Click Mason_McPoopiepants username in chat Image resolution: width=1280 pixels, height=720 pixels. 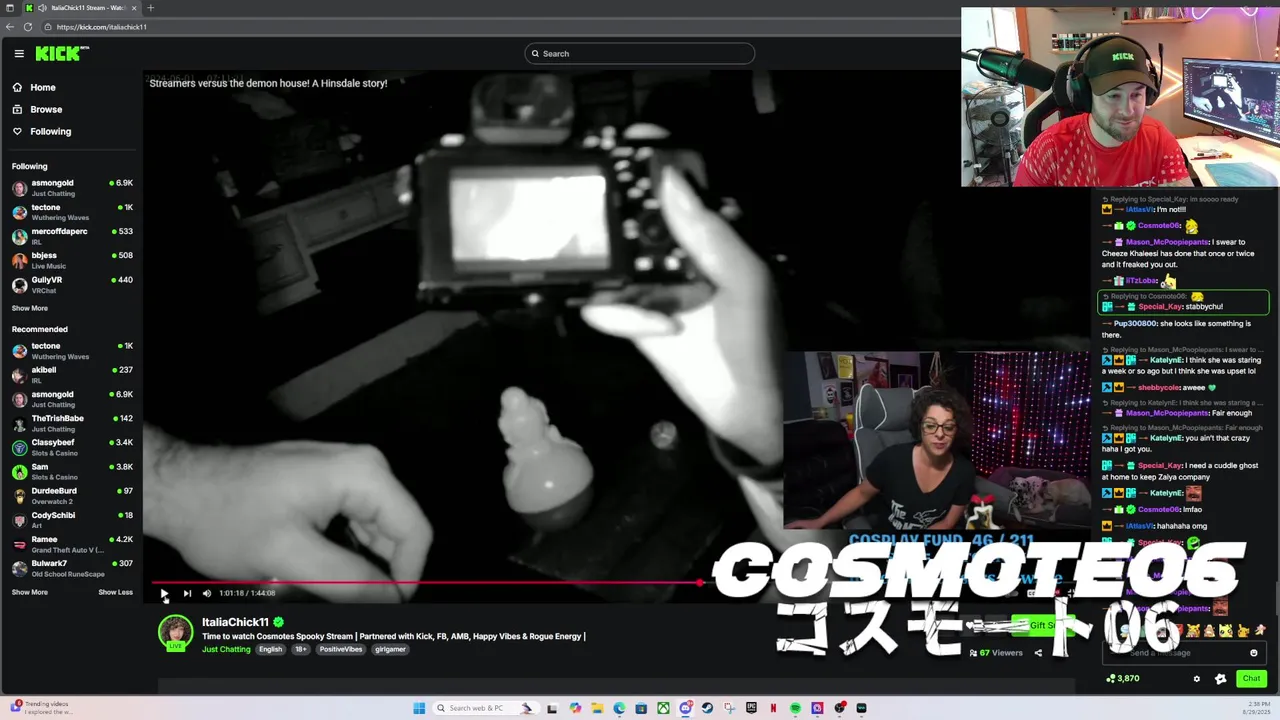coord(1167,242)
